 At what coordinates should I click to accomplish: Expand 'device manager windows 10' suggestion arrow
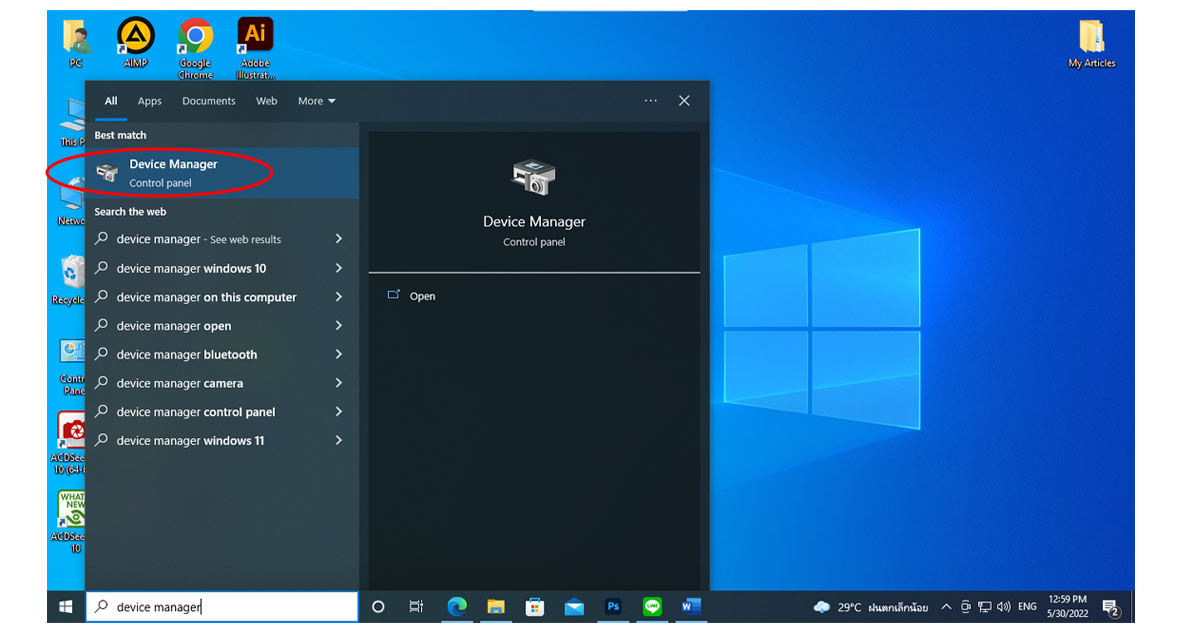[x=339, y=268]
